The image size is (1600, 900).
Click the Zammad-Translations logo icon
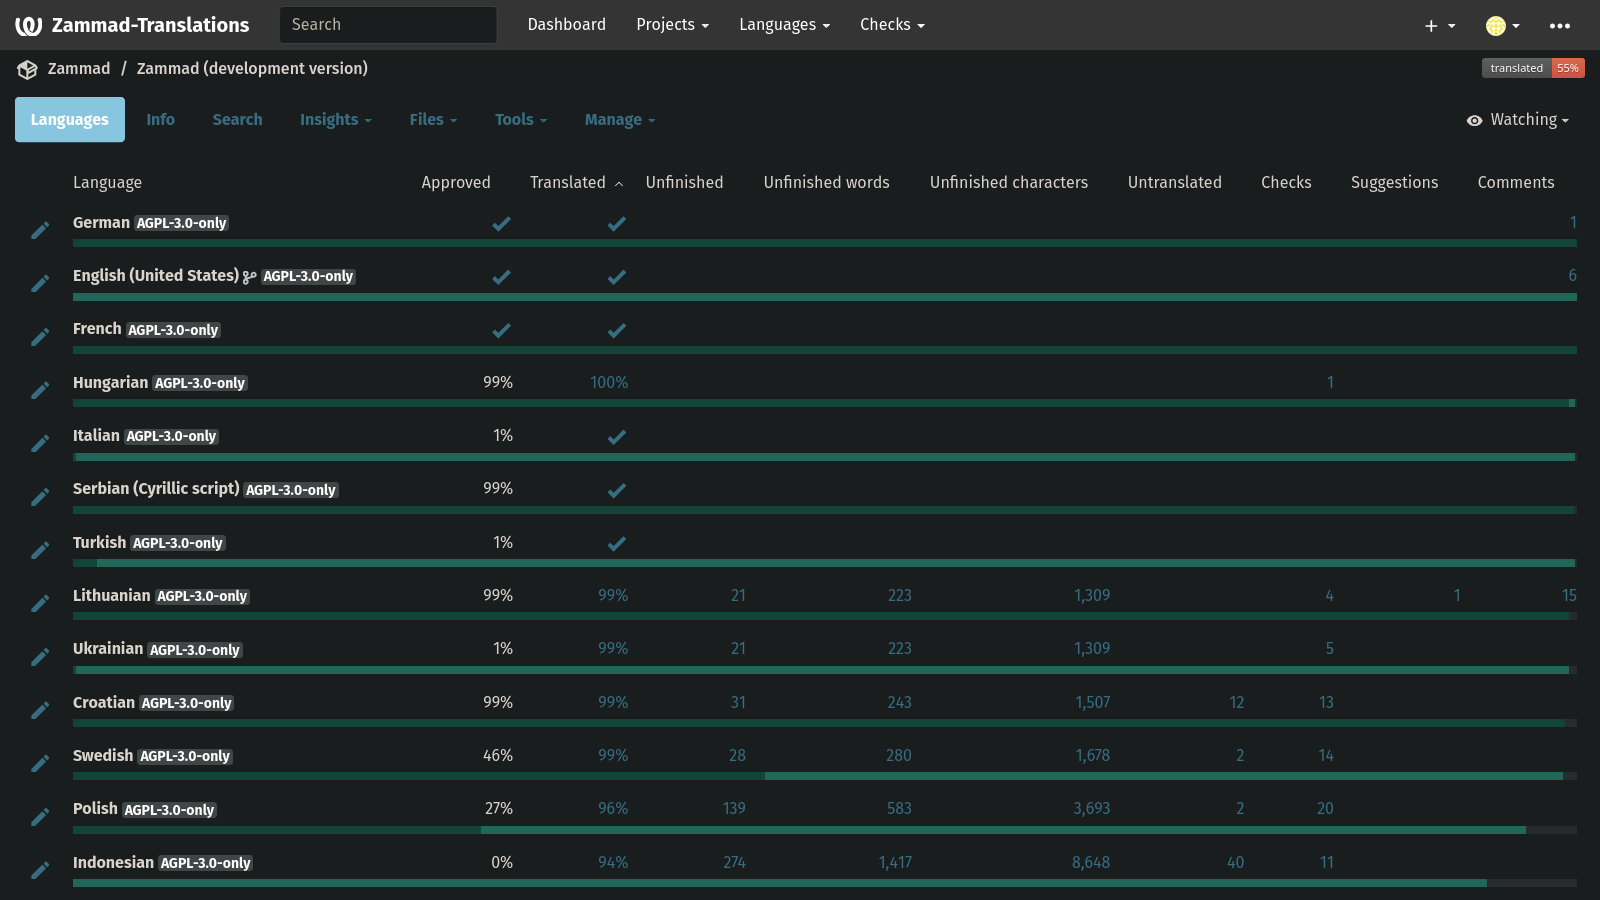click(x=28, y=25)
